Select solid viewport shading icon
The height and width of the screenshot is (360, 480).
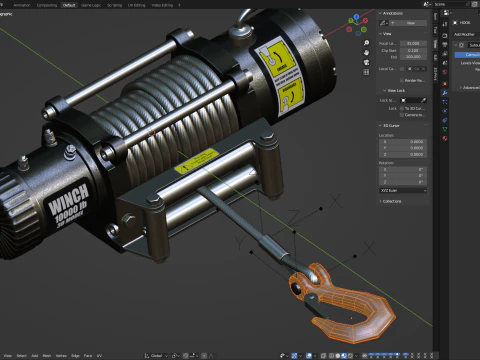[337, 356]
